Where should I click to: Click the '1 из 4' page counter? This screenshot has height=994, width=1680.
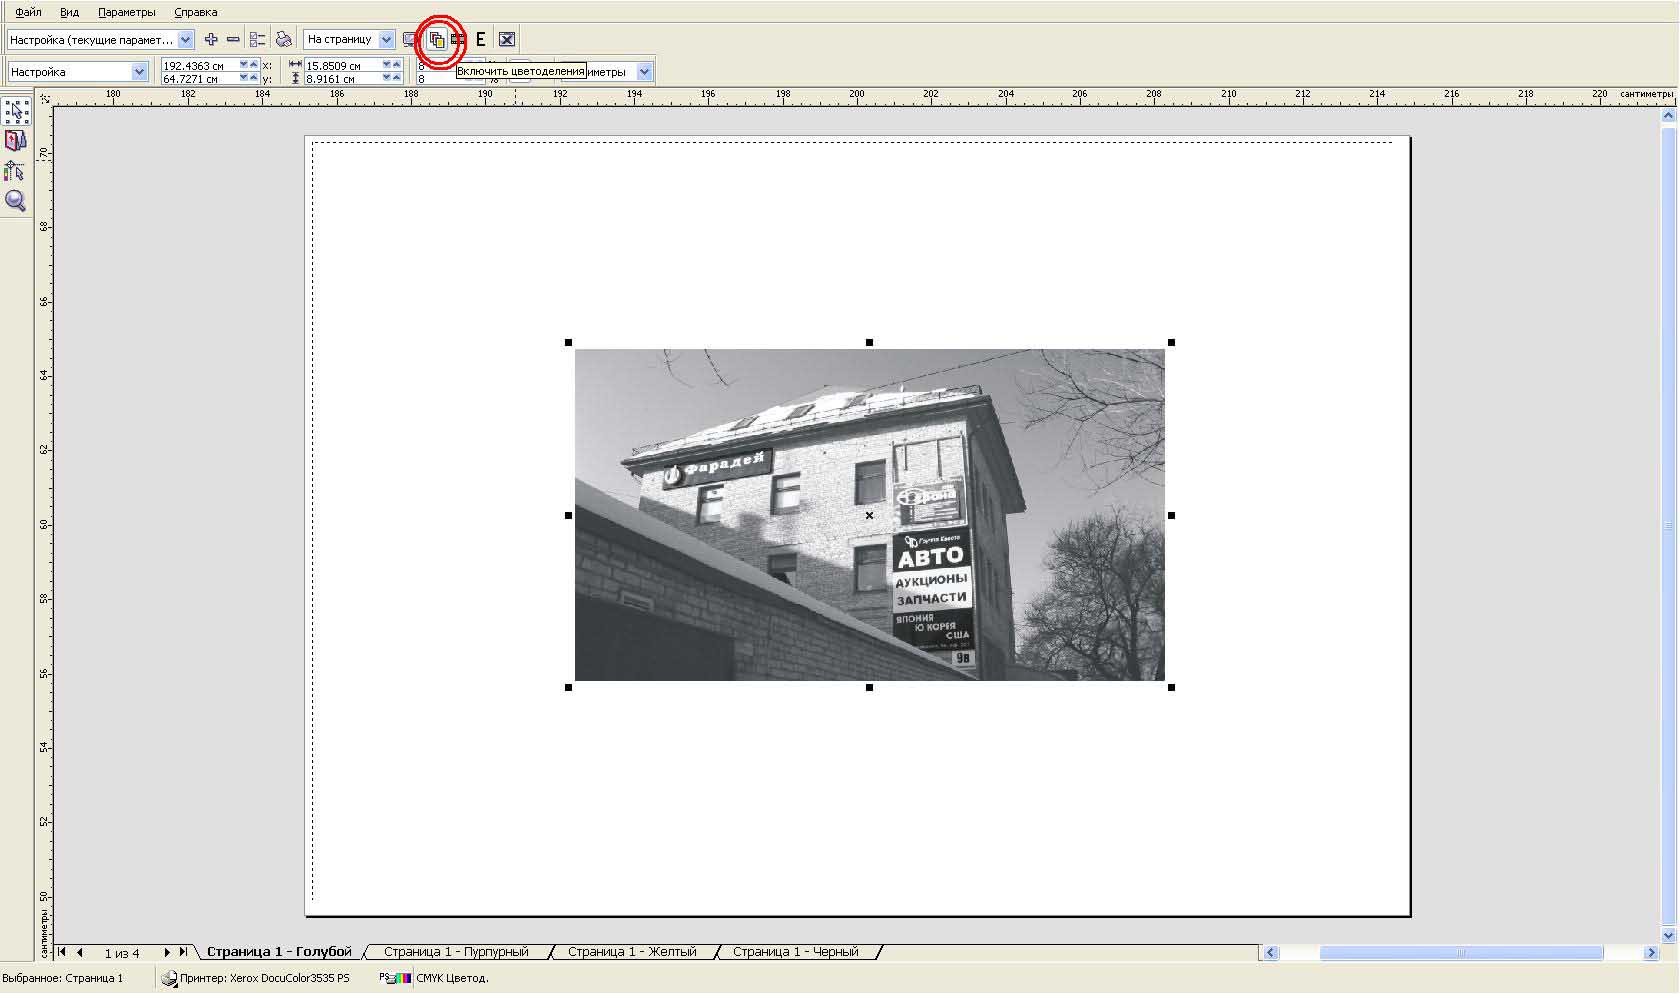pos(122,953)
